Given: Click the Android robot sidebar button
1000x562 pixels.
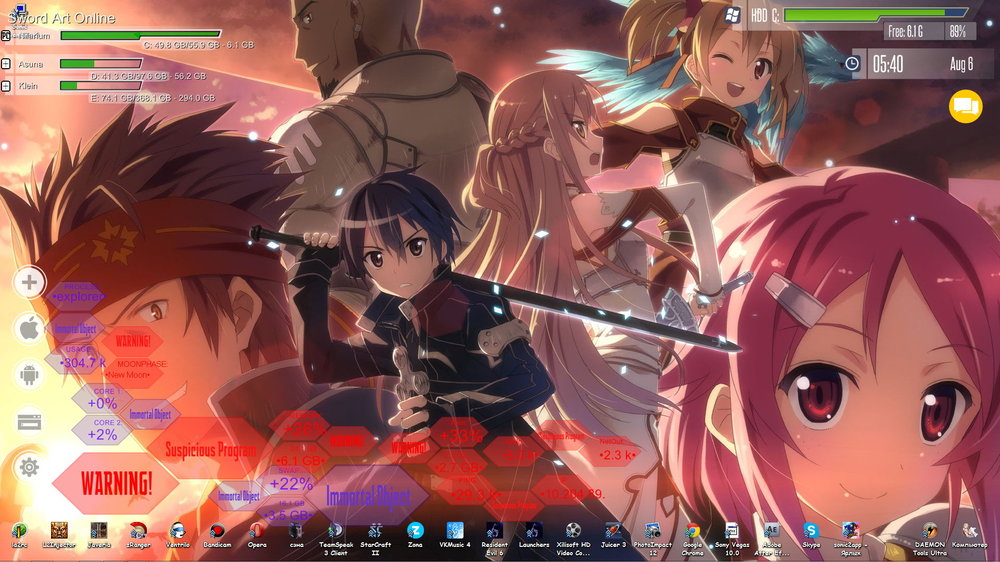Looking at the screenshot, I should (x=29, y=374).
